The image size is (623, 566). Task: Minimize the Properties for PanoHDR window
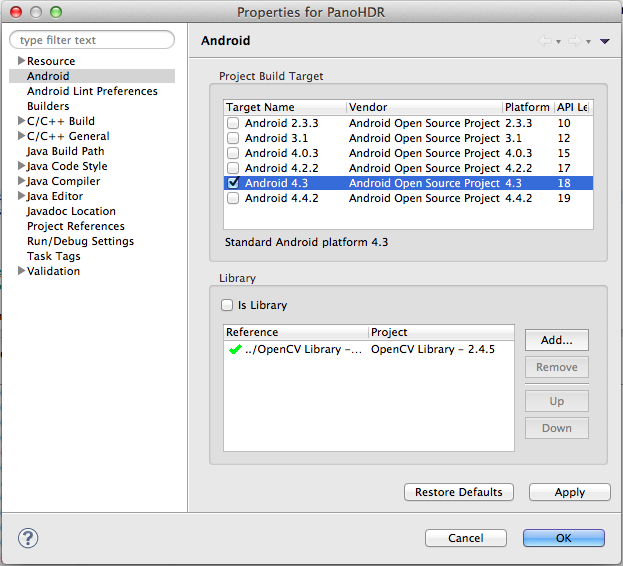pyautogui.click(x=36, y=12)
